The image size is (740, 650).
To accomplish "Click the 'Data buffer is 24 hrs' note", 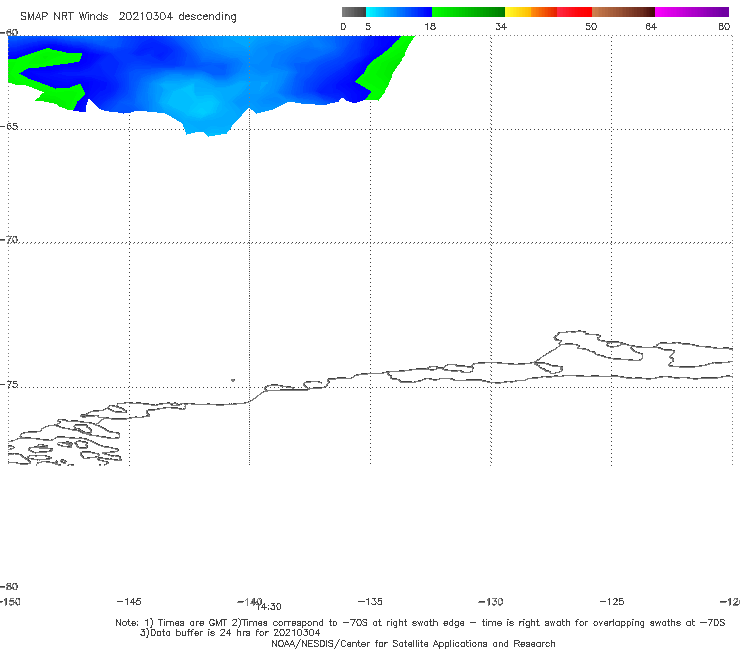I will pyautogui.click(x=230, y=633).
